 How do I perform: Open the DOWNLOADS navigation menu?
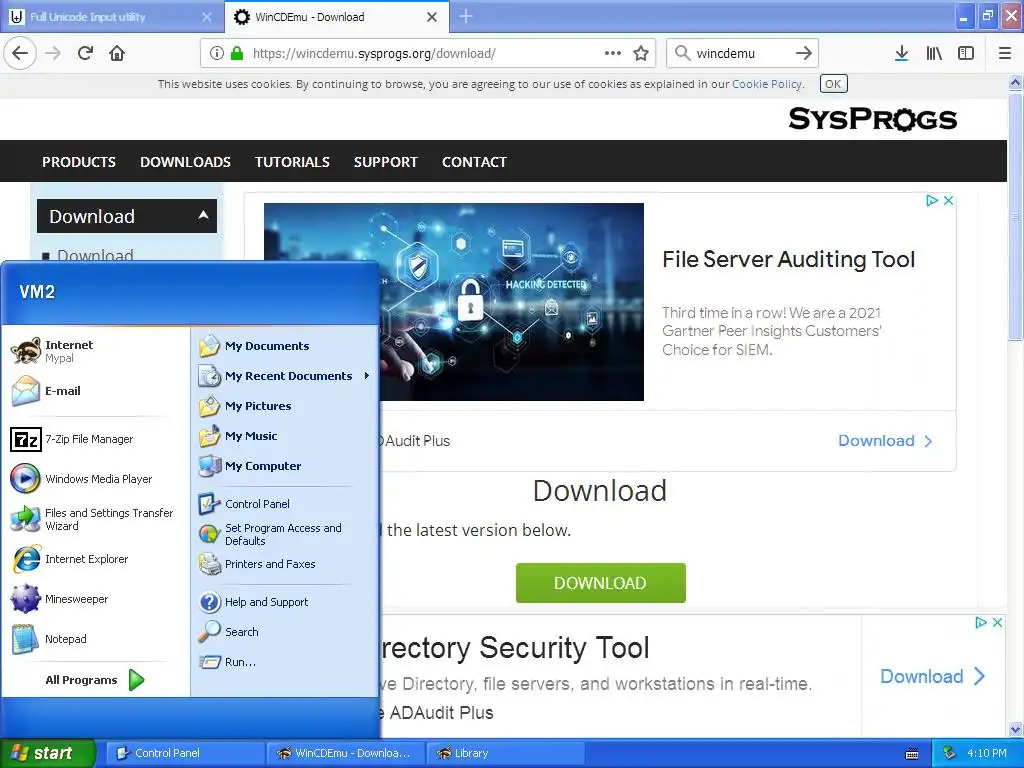(185, 162)
